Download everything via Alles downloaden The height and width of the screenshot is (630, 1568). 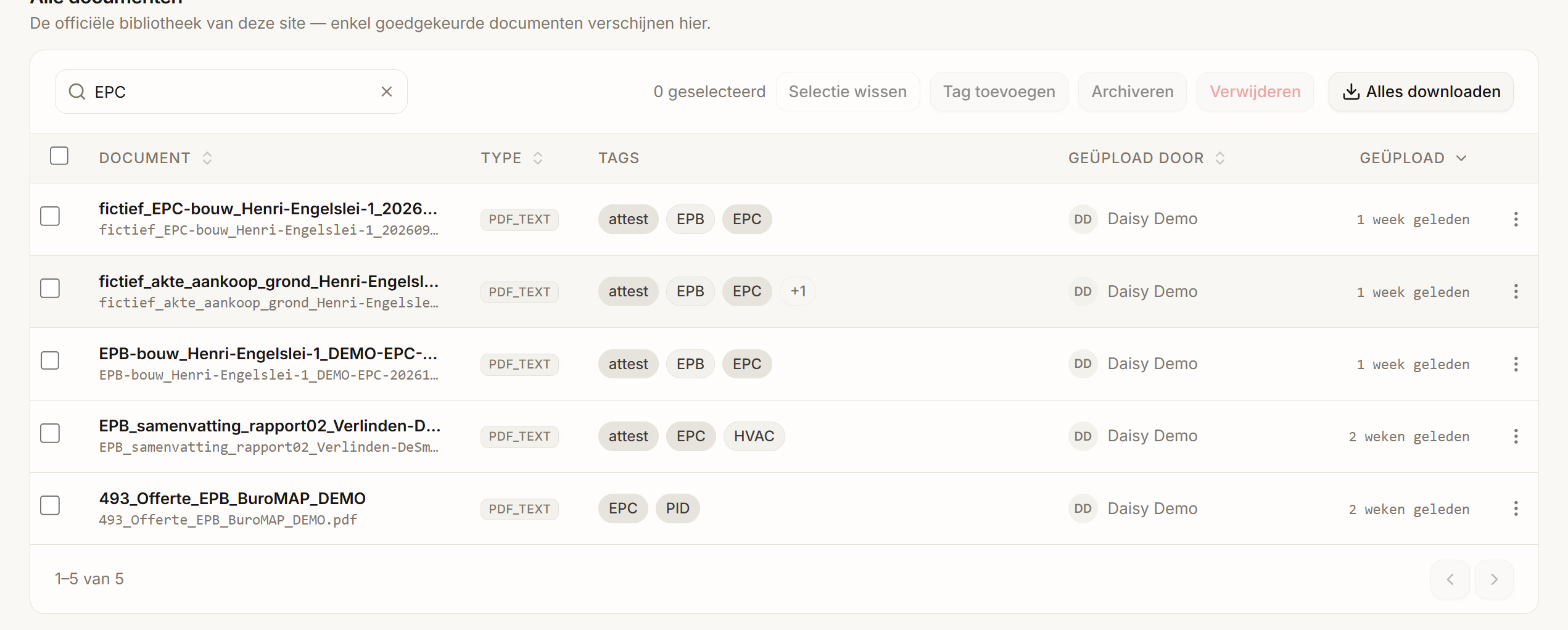click(1421, 92)
